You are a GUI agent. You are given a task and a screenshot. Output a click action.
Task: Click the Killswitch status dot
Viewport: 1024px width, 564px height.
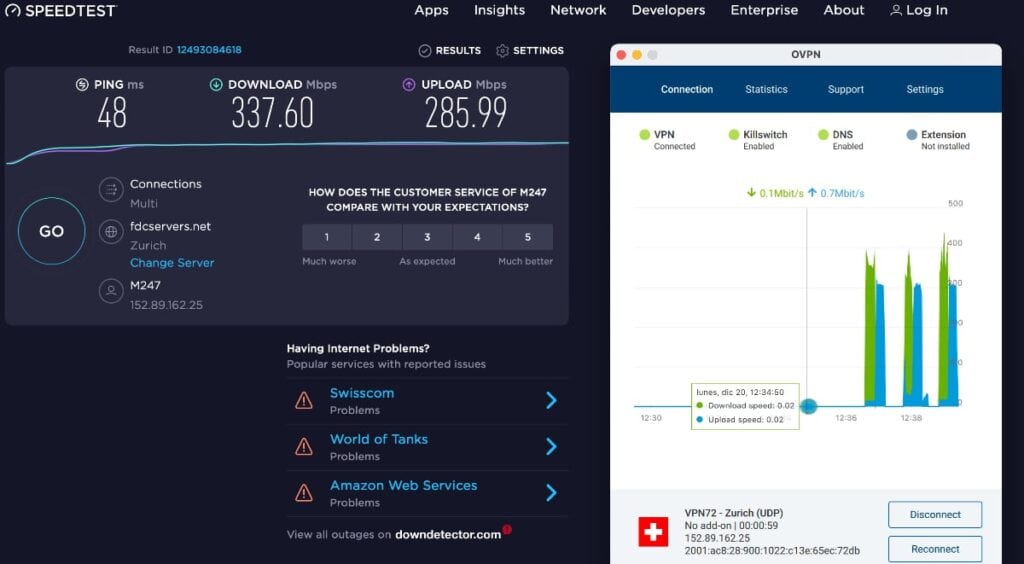pos(733,134)
